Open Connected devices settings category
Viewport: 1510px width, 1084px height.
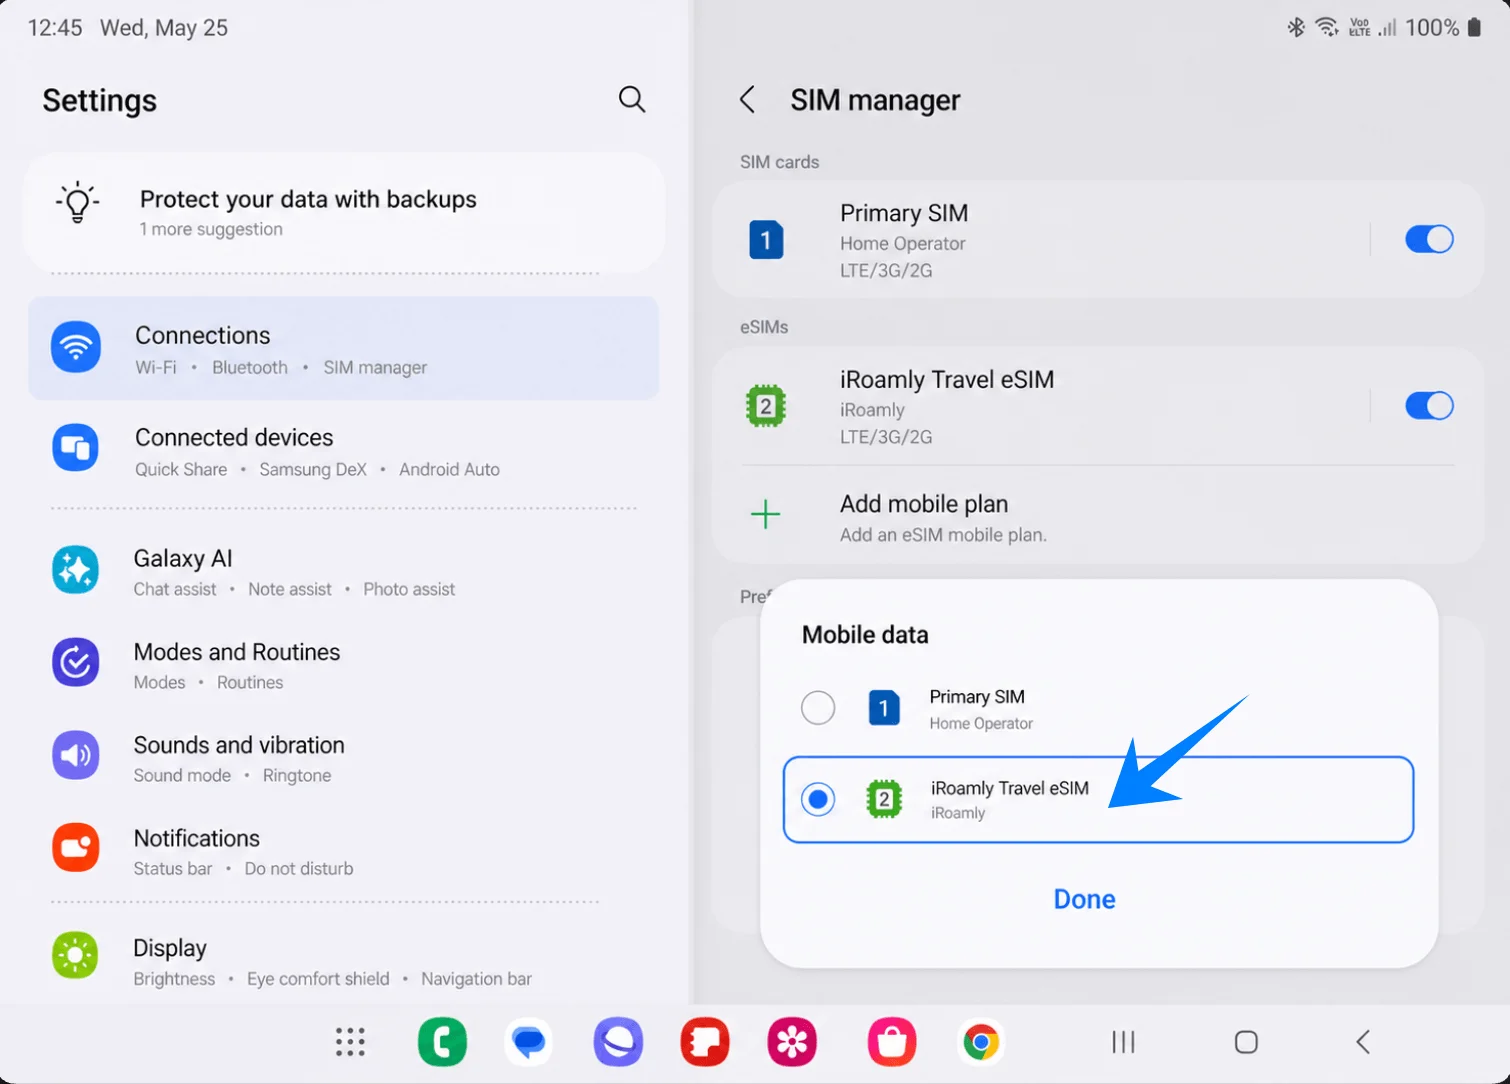click(343, 452)
